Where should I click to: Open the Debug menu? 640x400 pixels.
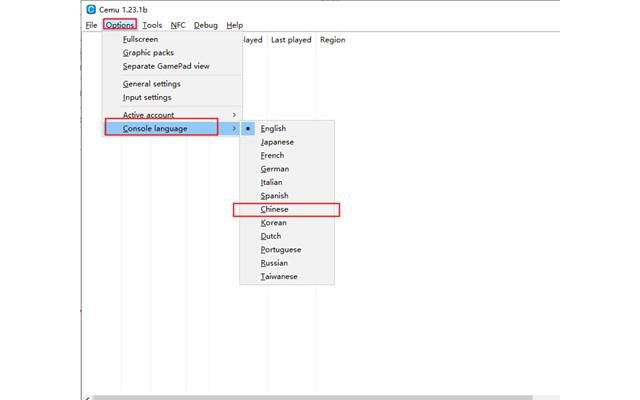(x=206, y=25)
